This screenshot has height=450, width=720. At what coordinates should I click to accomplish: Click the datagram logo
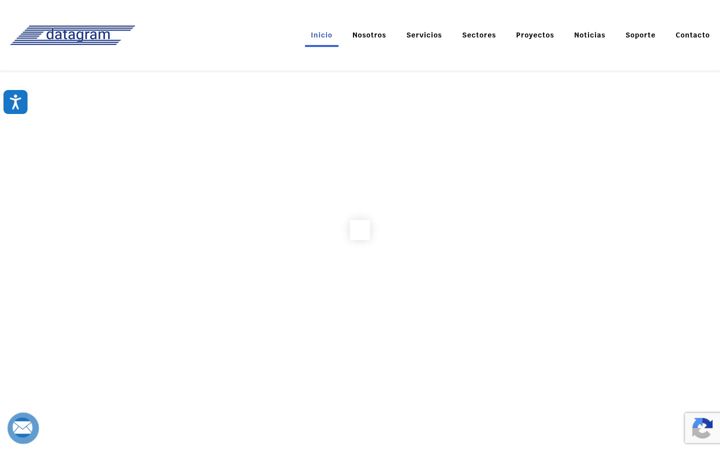[73, 35]
